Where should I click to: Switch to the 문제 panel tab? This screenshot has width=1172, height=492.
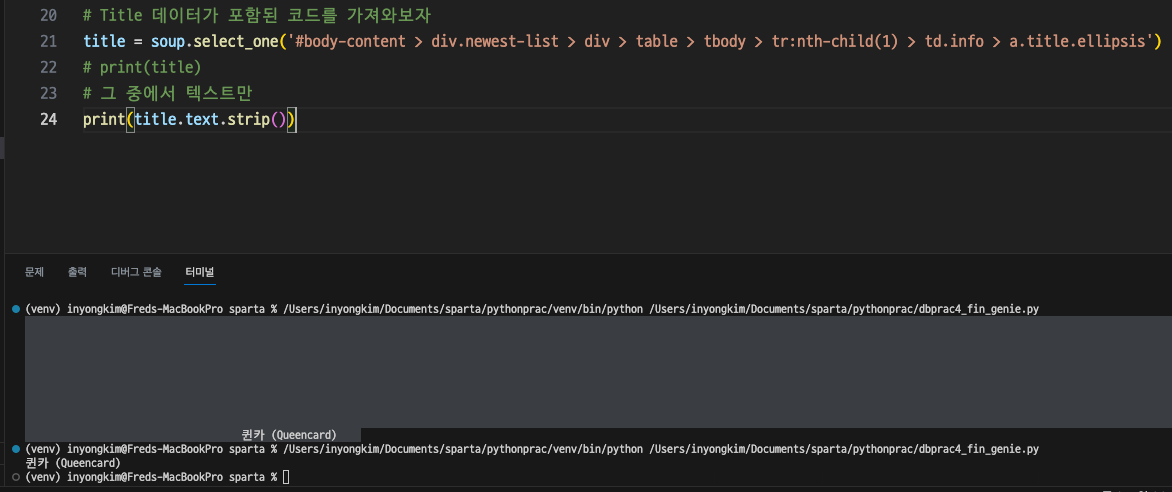tap(34, 272)
